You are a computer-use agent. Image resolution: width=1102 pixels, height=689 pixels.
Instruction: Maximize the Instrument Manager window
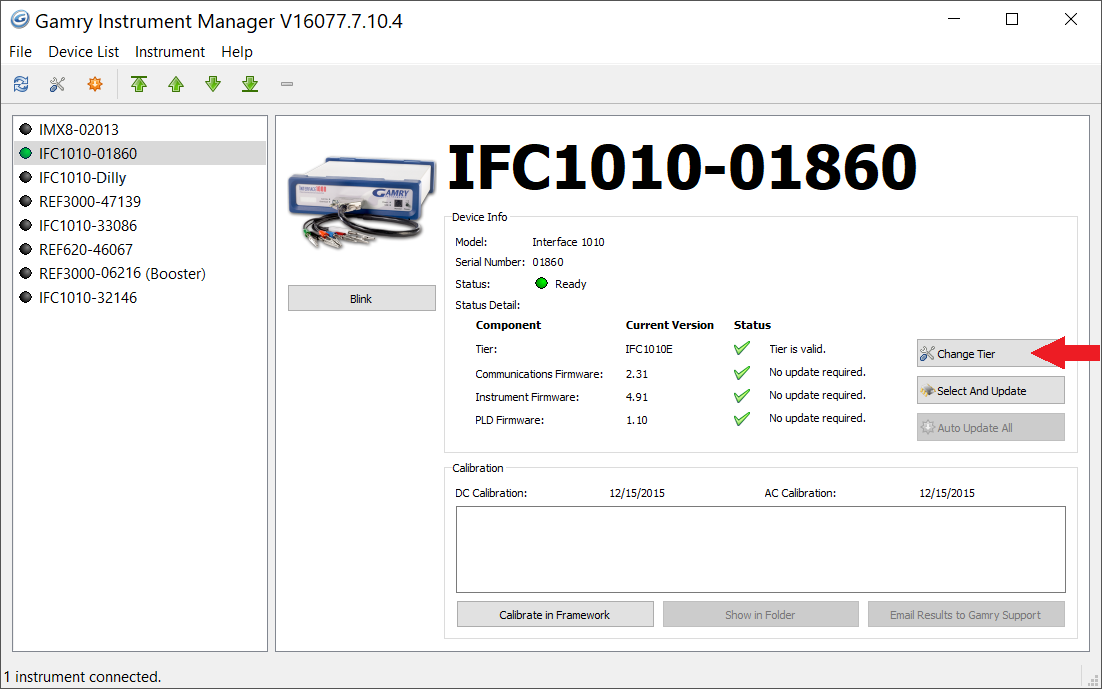[1012, 19]
